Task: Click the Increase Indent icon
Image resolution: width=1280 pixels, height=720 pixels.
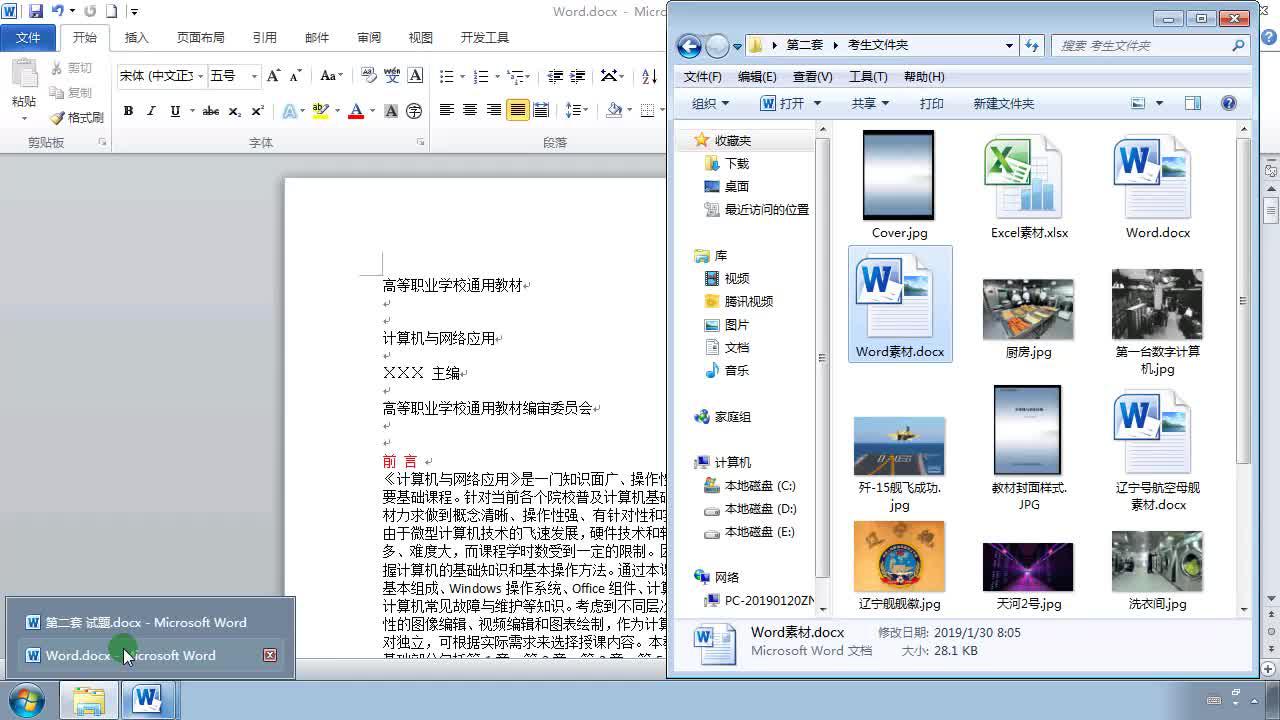Action: pos(578,76)
